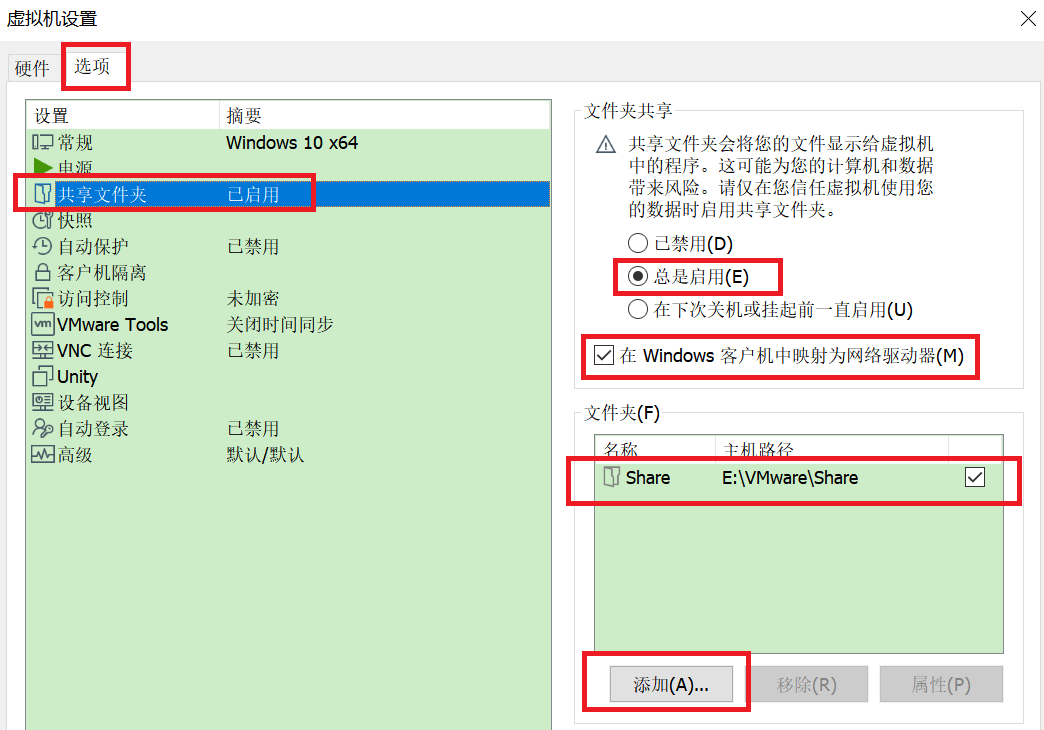
Task: Click the 摘要 column header
Action: click(385, 115)
